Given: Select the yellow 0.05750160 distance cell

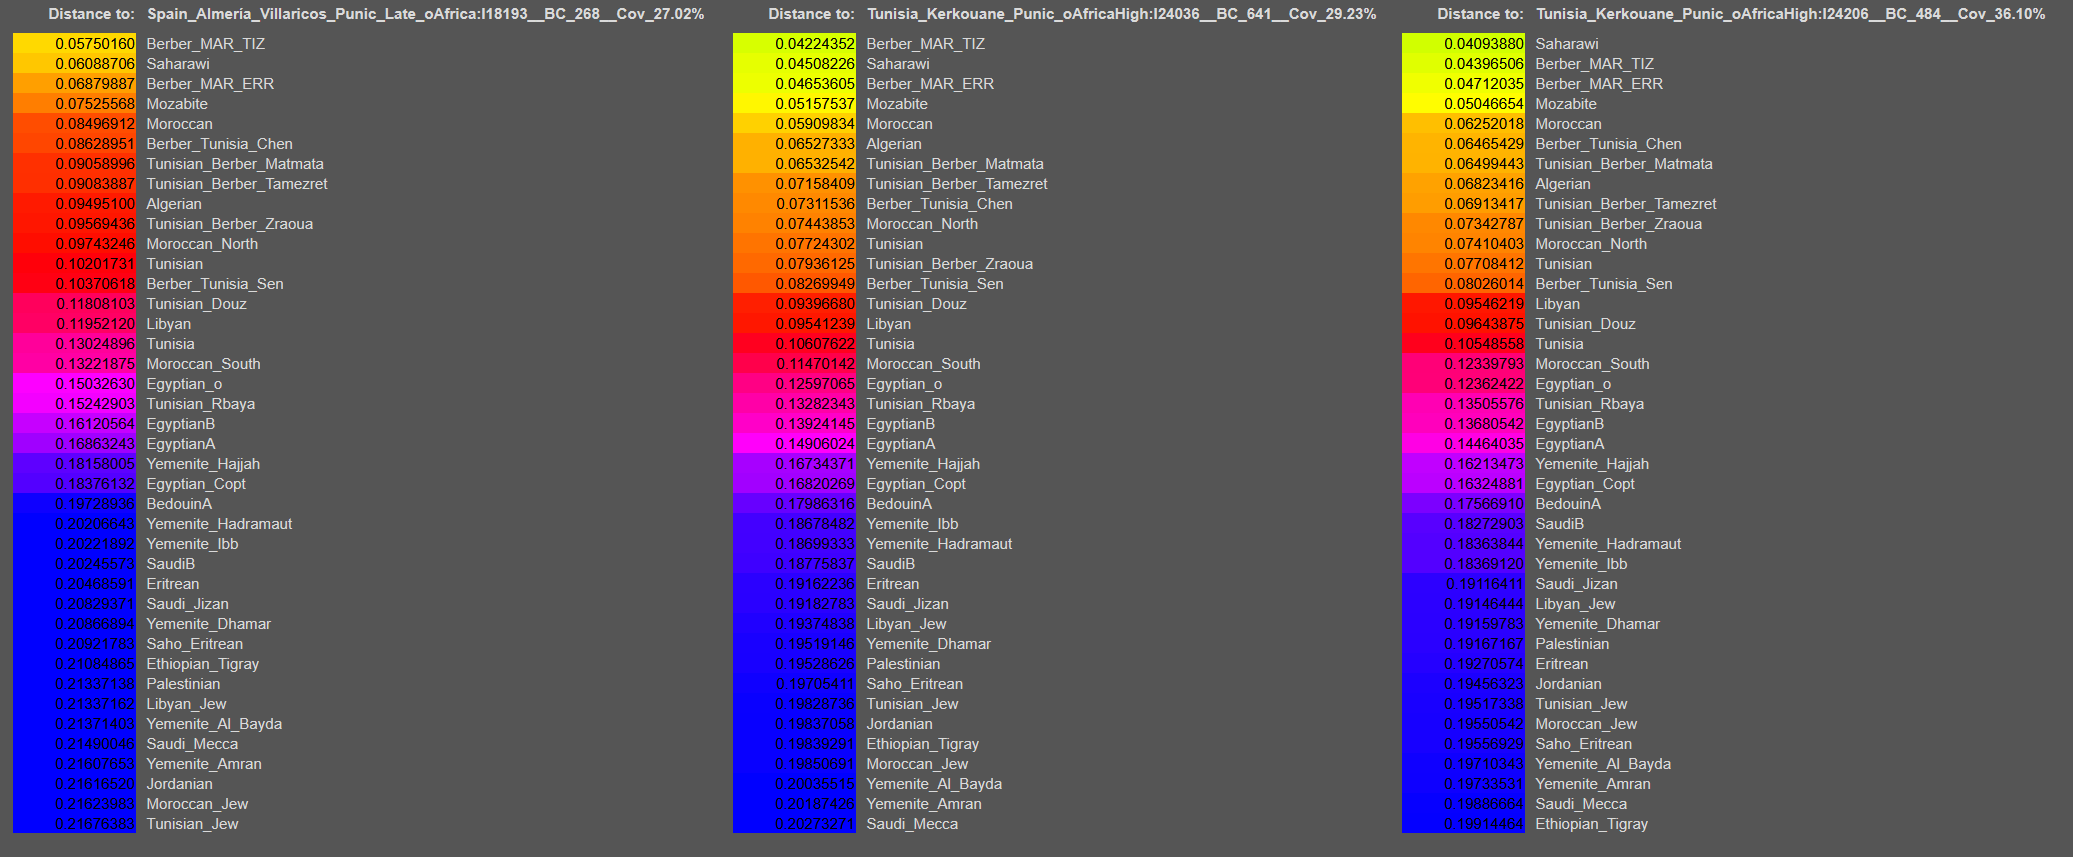Looking at the screenshot, I should (x=75, y=44).
